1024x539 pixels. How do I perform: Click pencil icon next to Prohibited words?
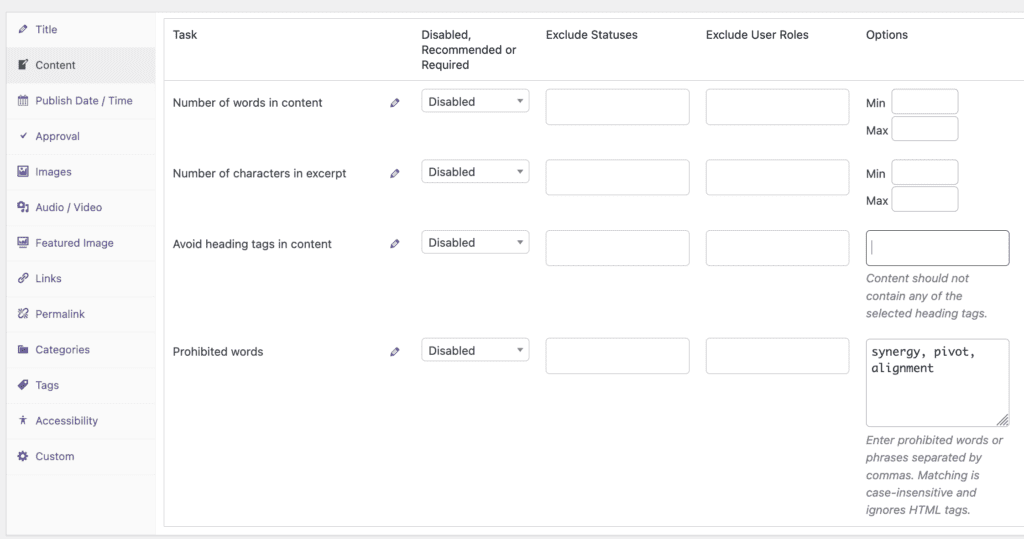pyautogui.click(x=395, y=352)
